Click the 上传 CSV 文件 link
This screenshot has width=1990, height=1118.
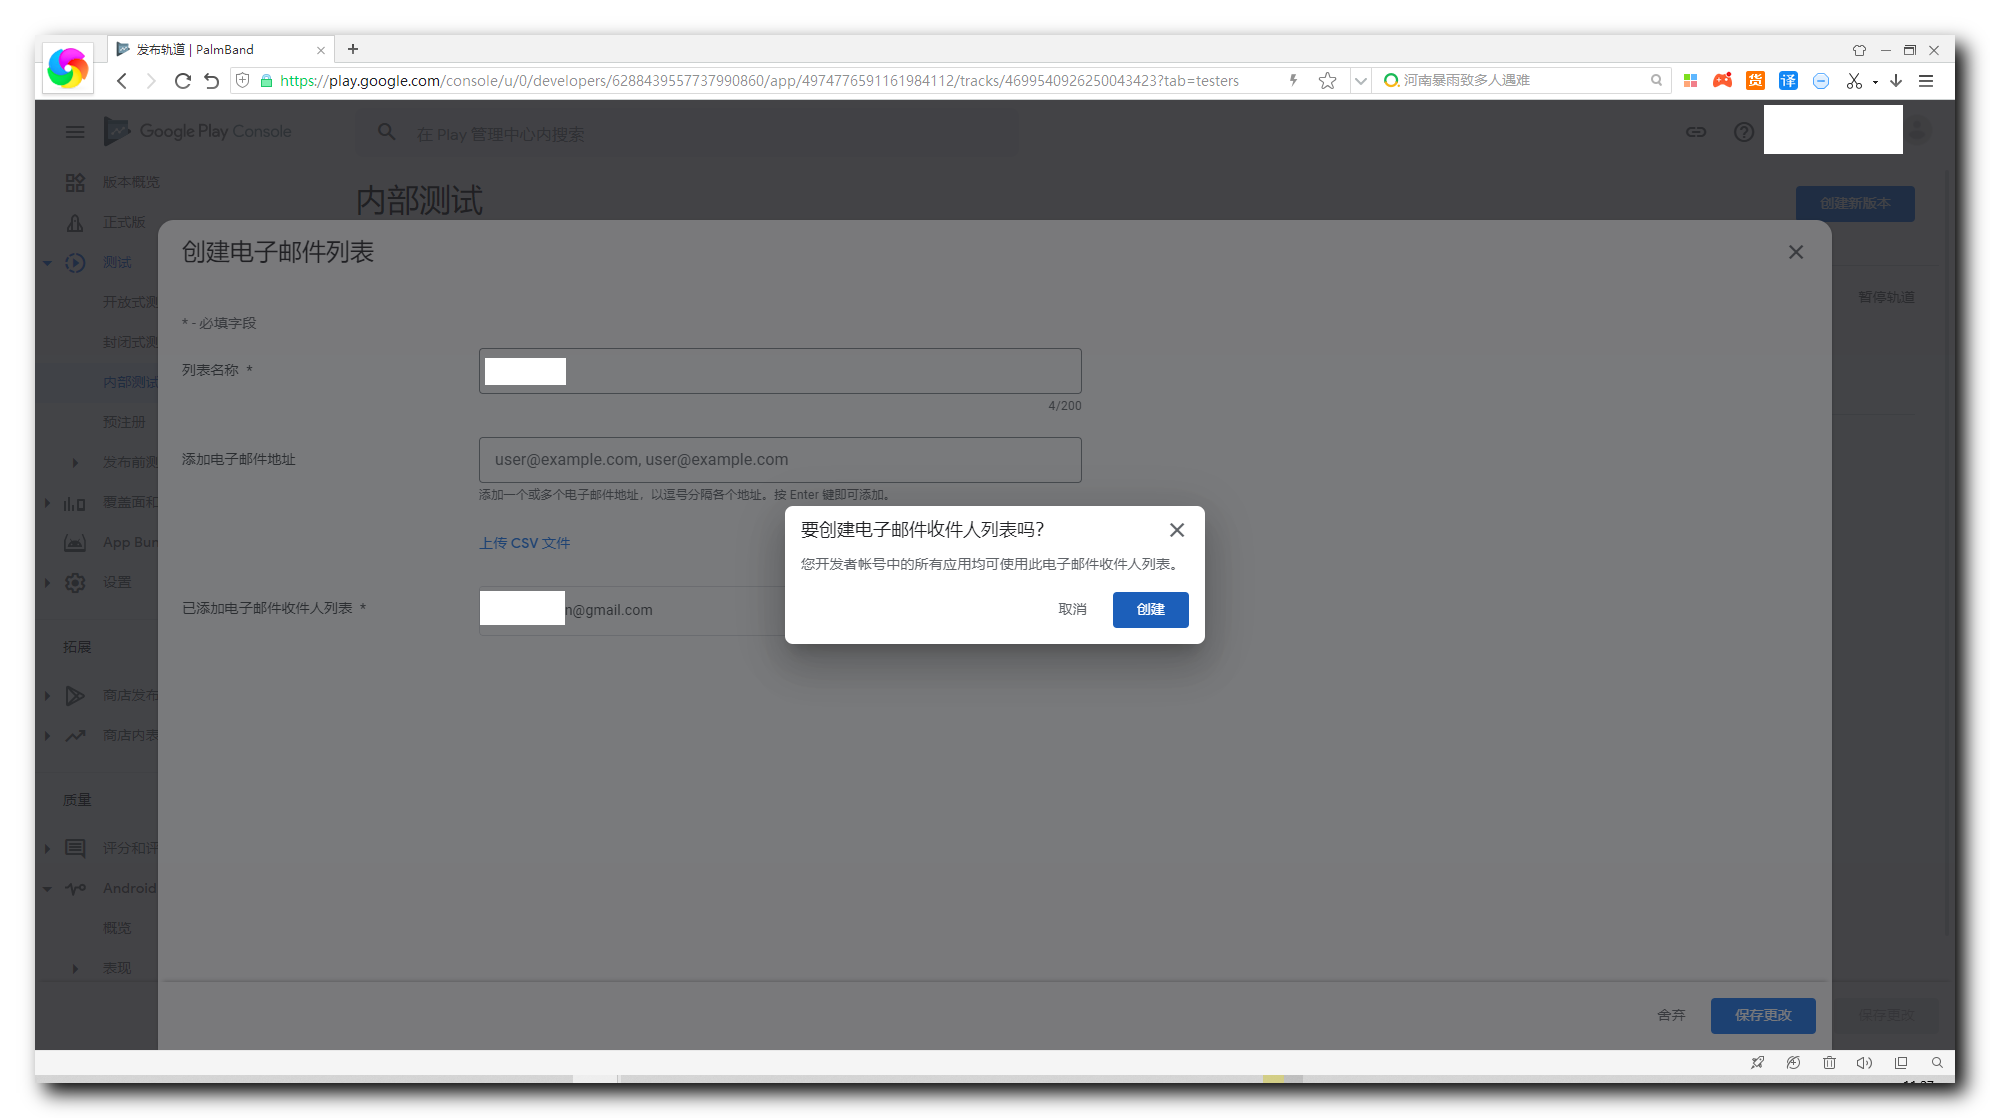coord(524,543)
